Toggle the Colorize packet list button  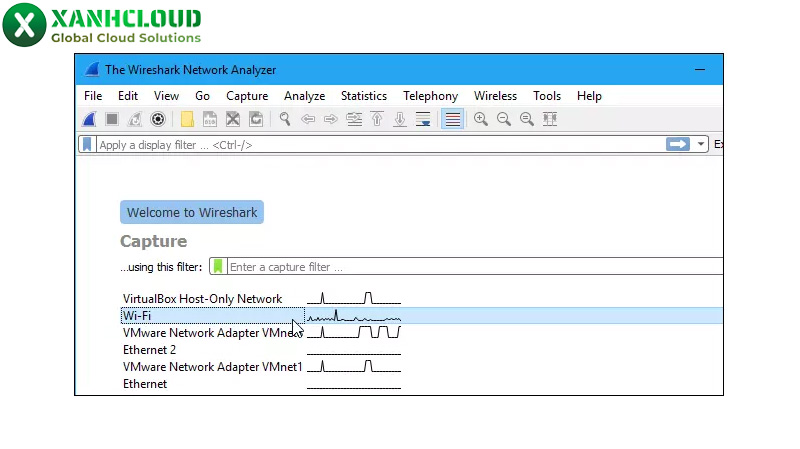tap(453, 119)
